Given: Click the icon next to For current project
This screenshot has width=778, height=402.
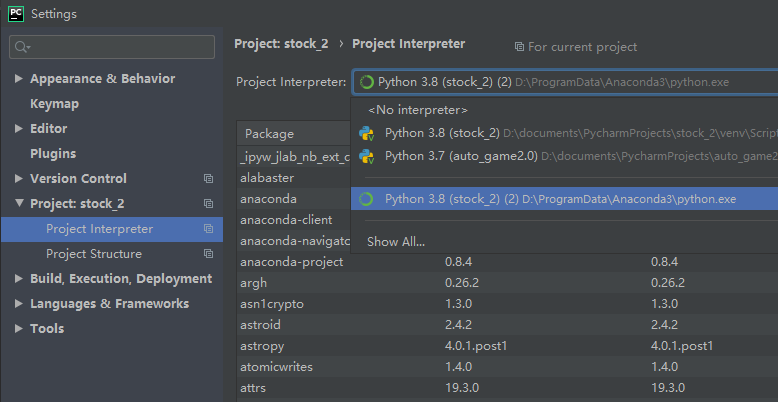Looking at the screenshot, I should point(519,47).
